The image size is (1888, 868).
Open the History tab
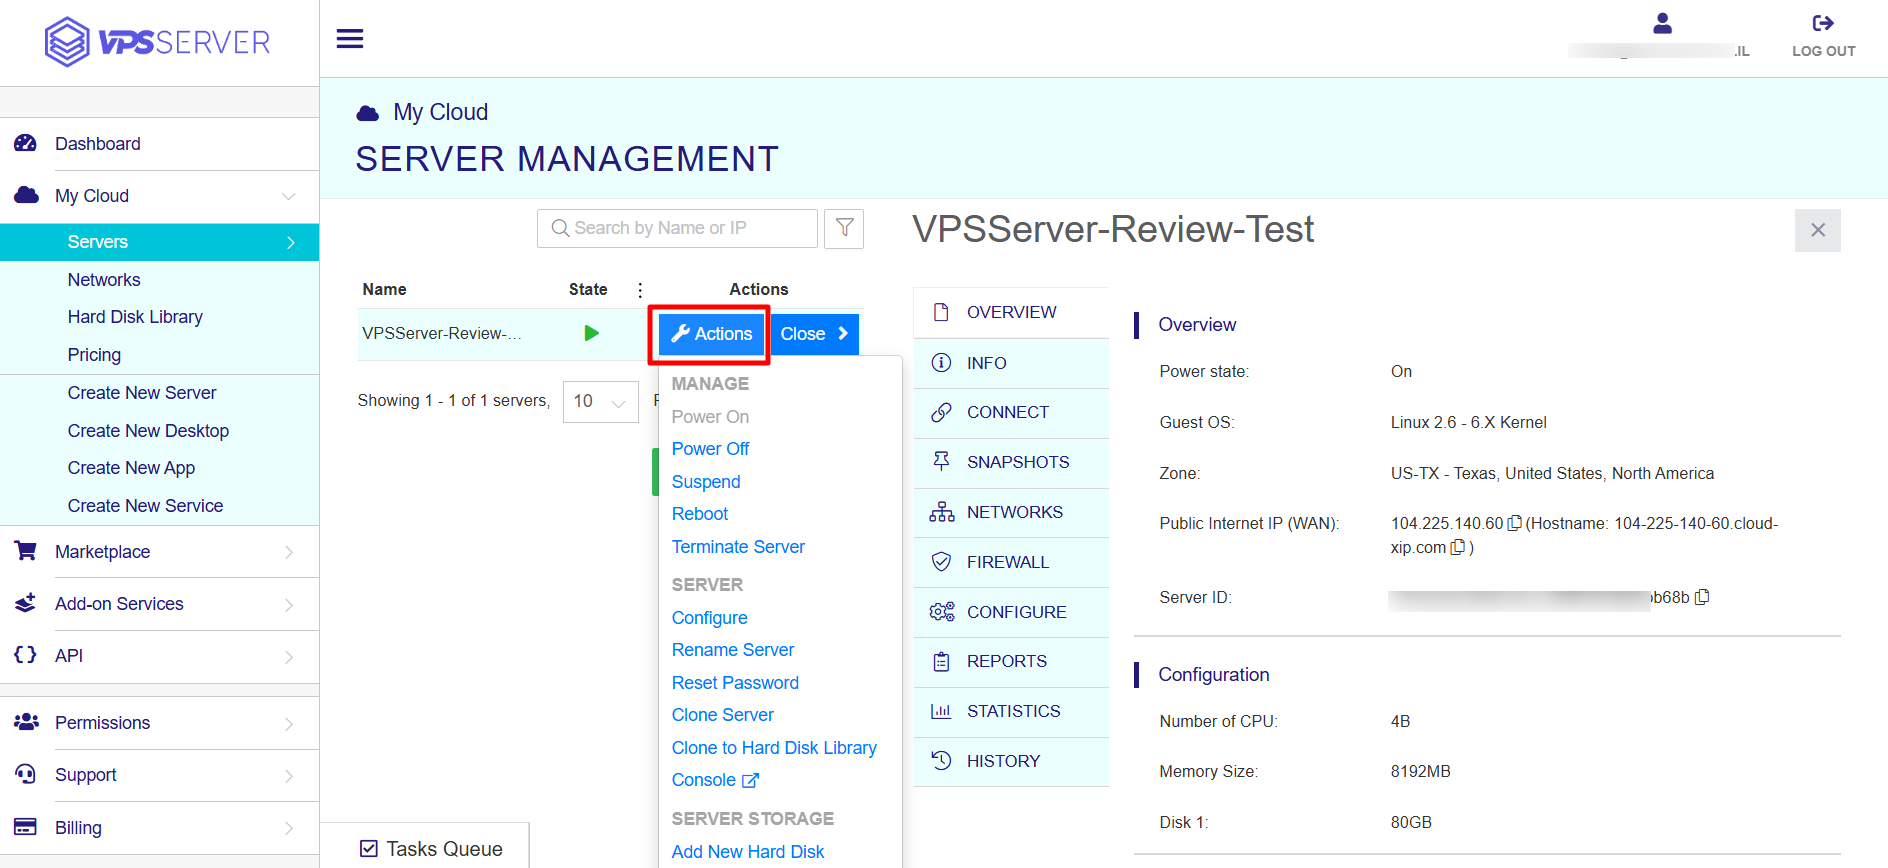coord(1011,762)
